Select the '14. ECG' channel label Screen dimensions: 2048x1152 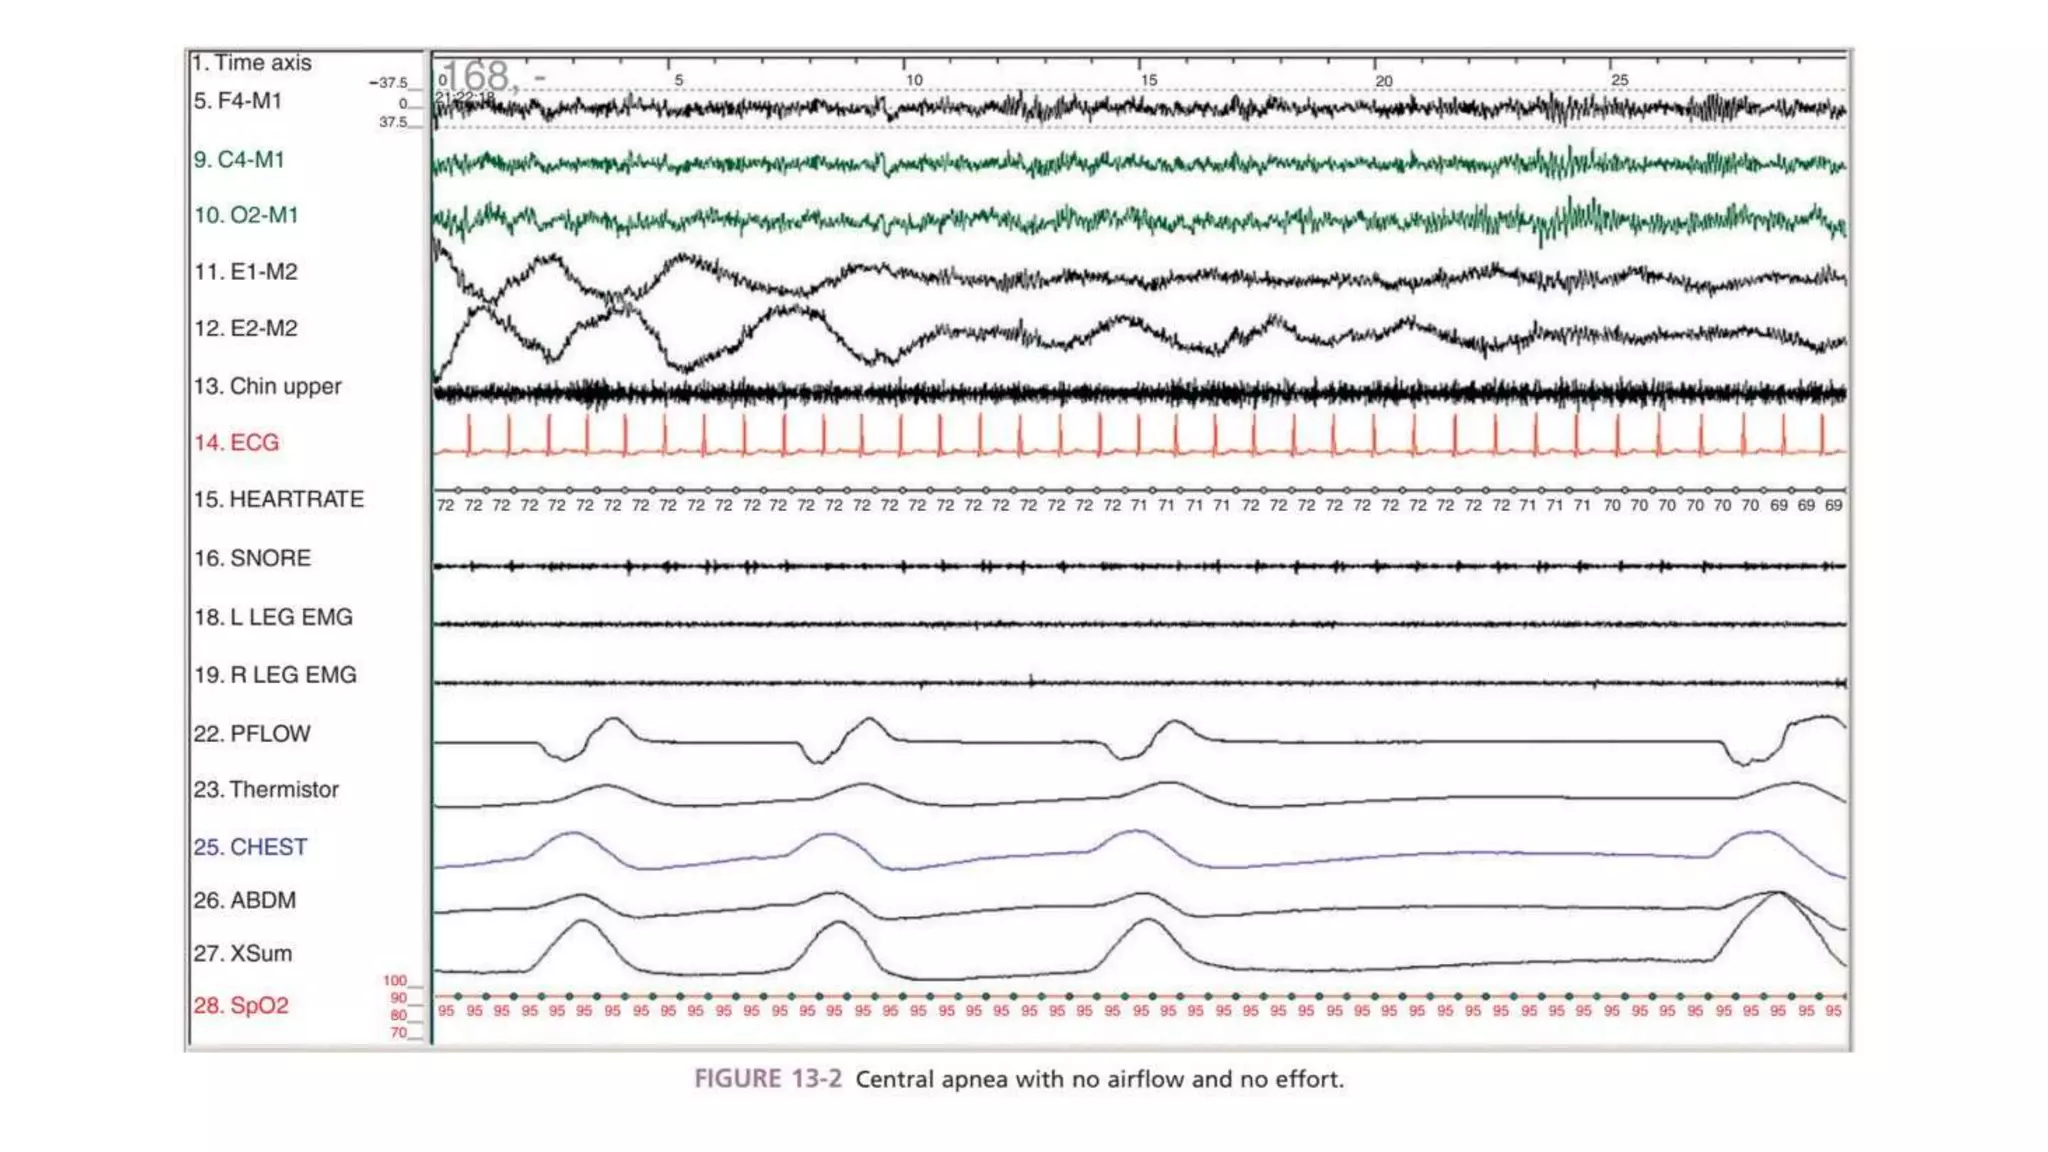coord(236,442)
